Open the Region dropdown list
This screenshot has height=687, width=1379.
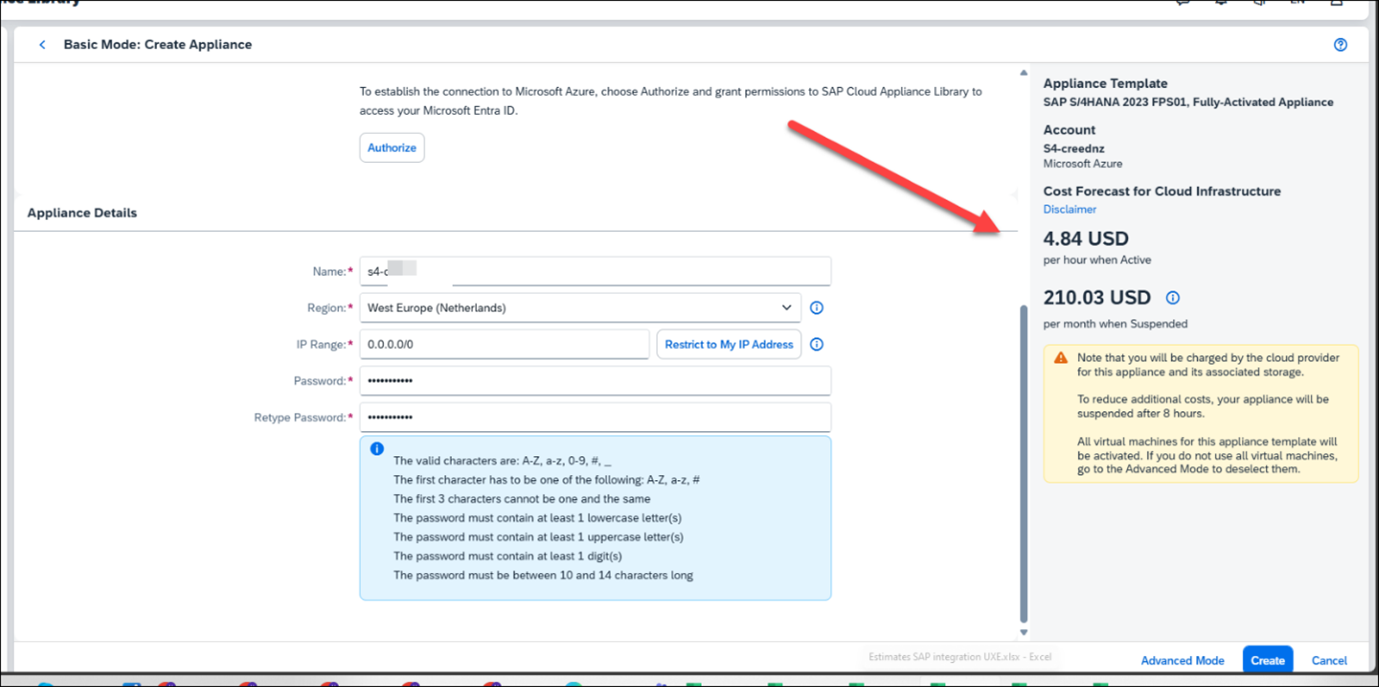[x=786, y=307]
